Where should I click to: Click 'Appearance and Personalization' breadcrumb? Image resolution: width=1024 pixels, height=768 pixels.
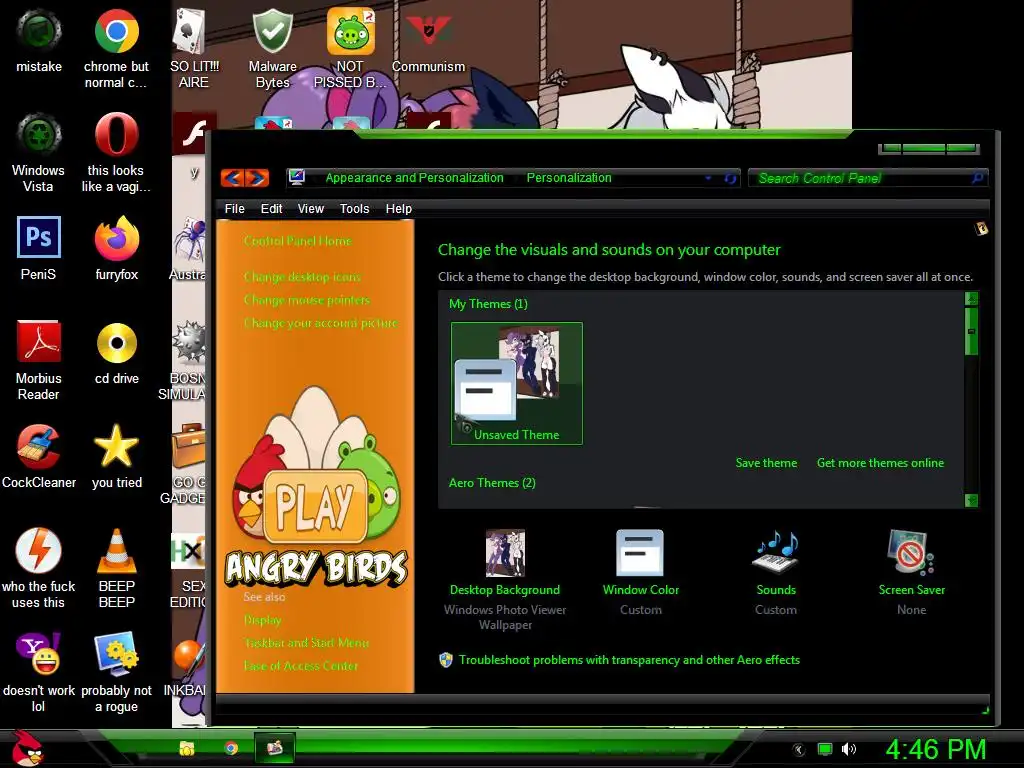tap(414, 178)
